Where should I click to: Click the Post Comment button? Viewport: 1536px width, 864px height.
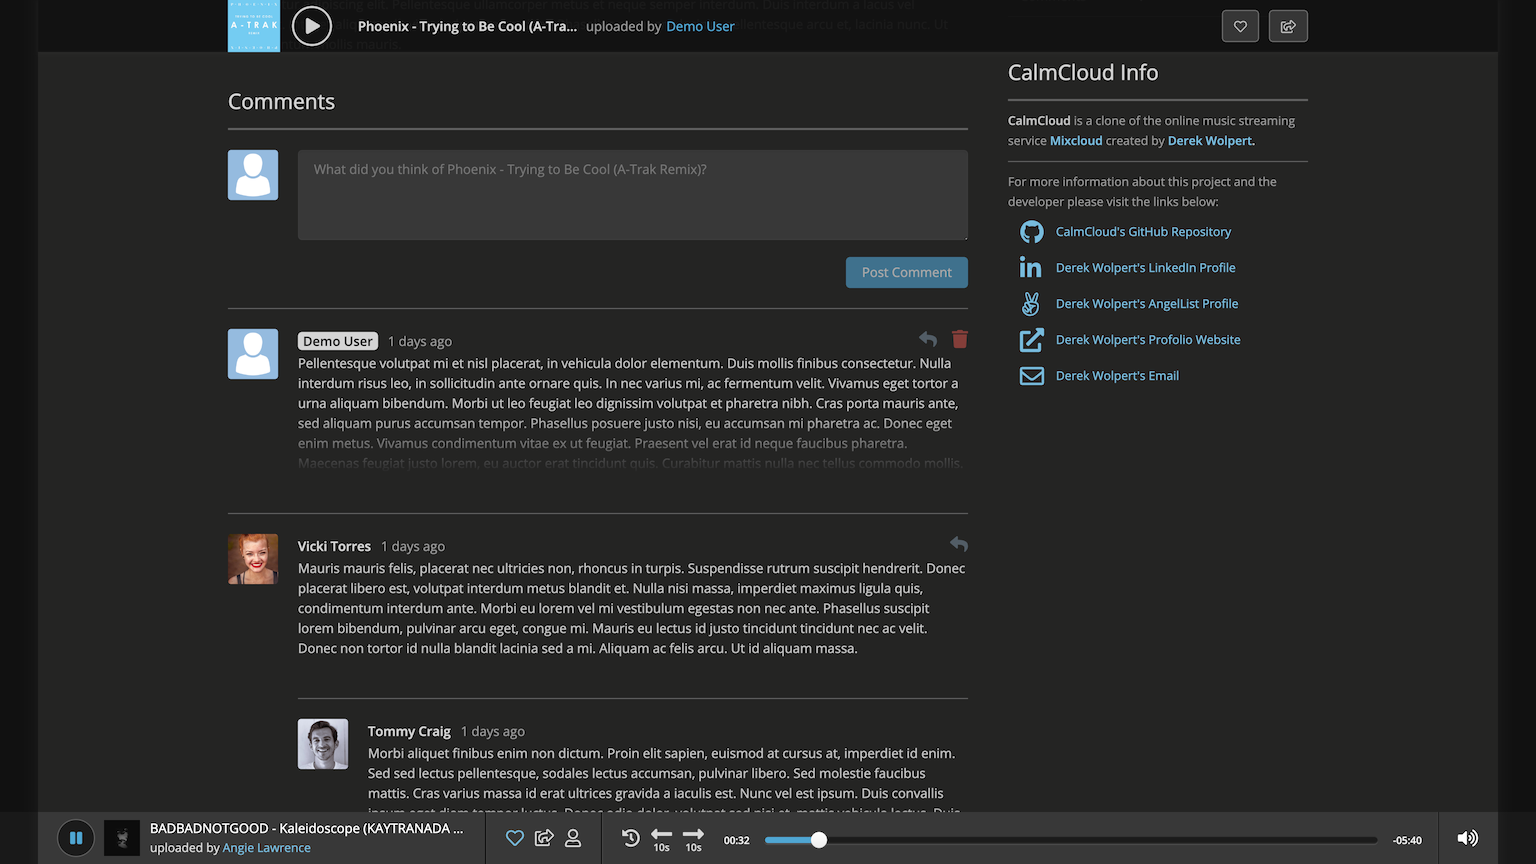(907, 272)
